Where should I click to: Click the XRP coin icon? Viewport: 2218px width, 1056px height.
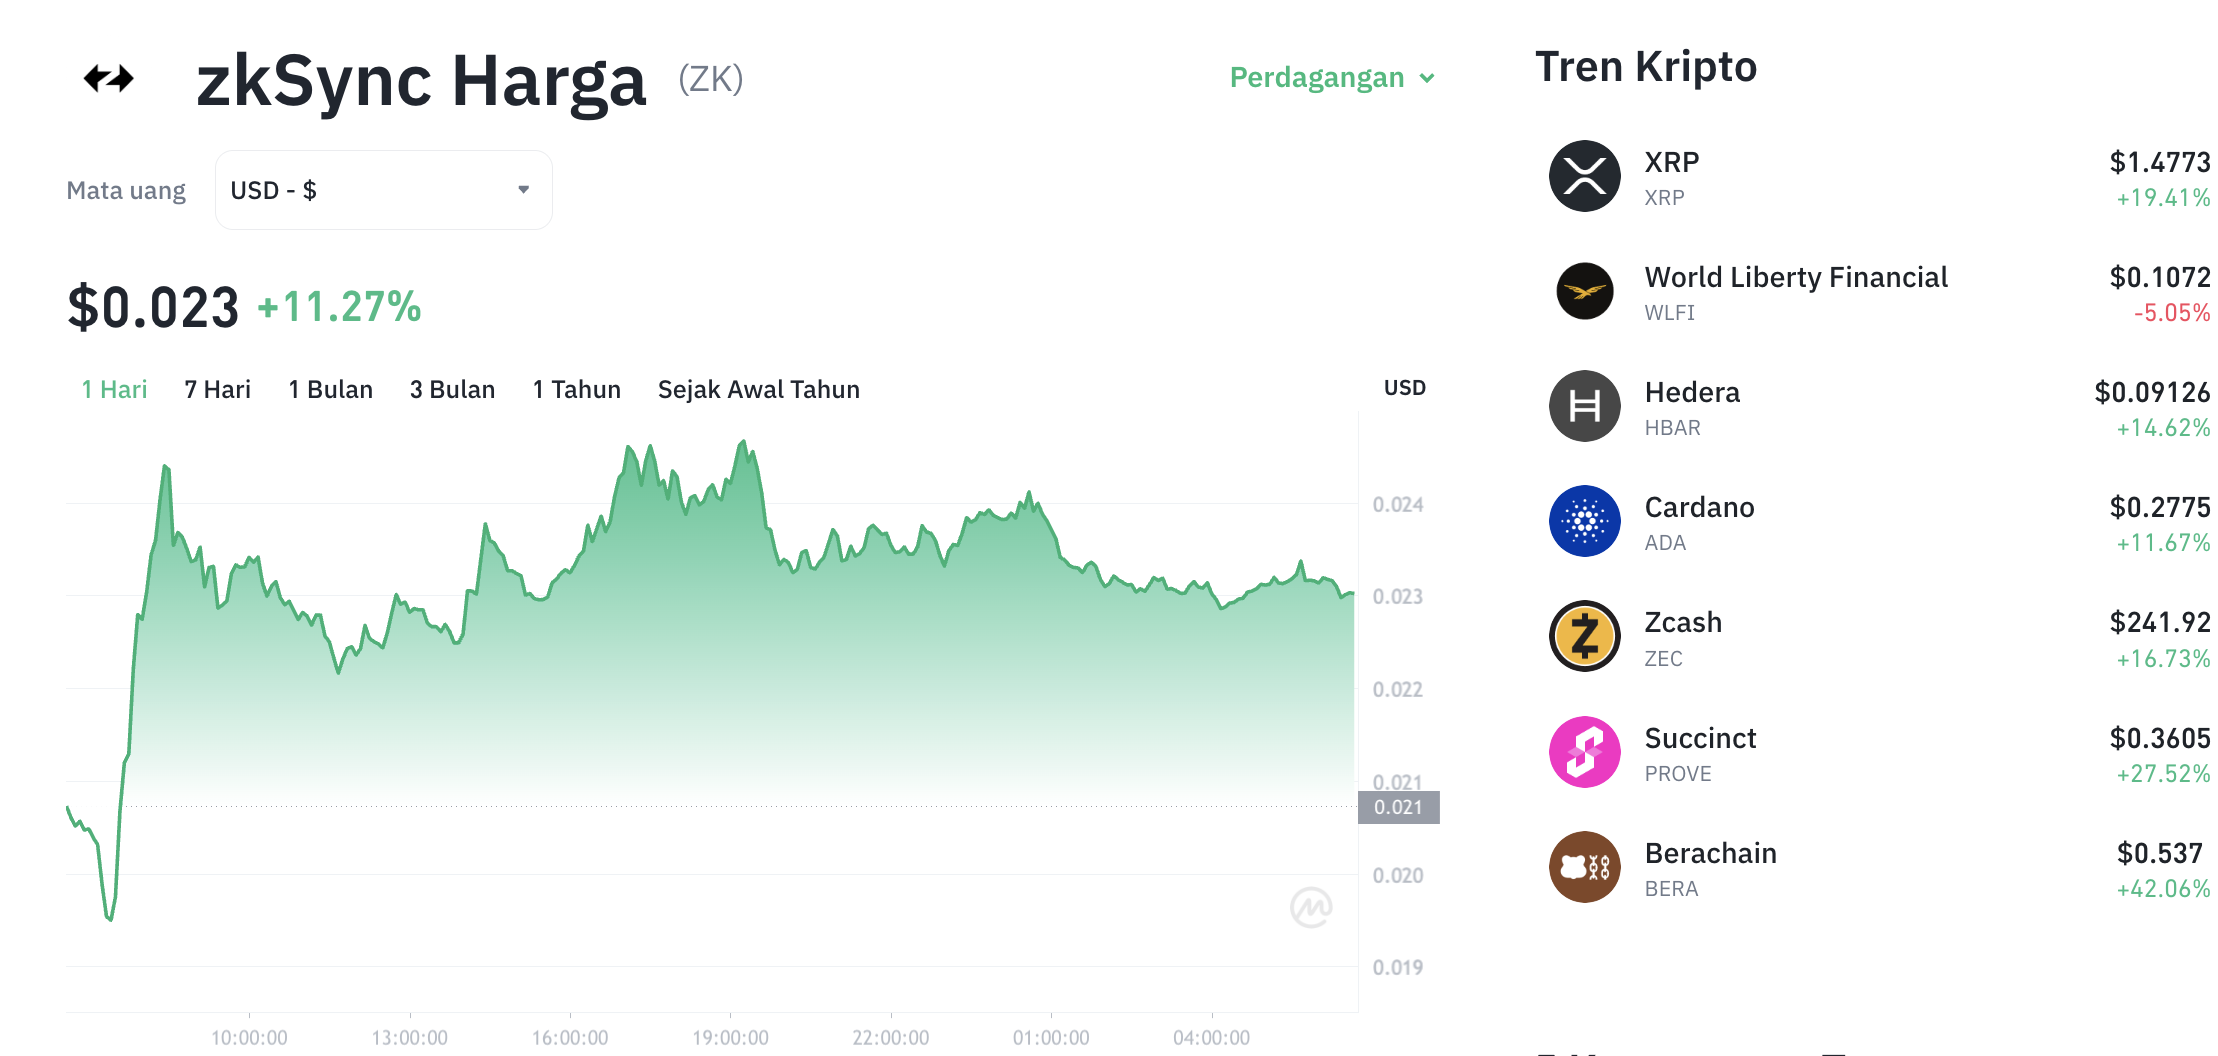1583,175
